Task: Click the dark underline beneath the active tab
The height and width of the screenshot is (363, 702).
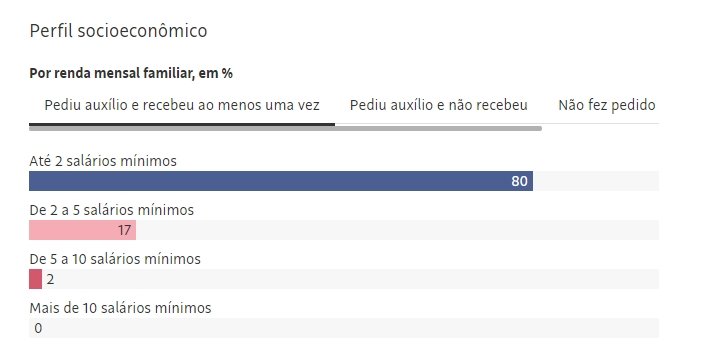Action: [x=182, y=124]
